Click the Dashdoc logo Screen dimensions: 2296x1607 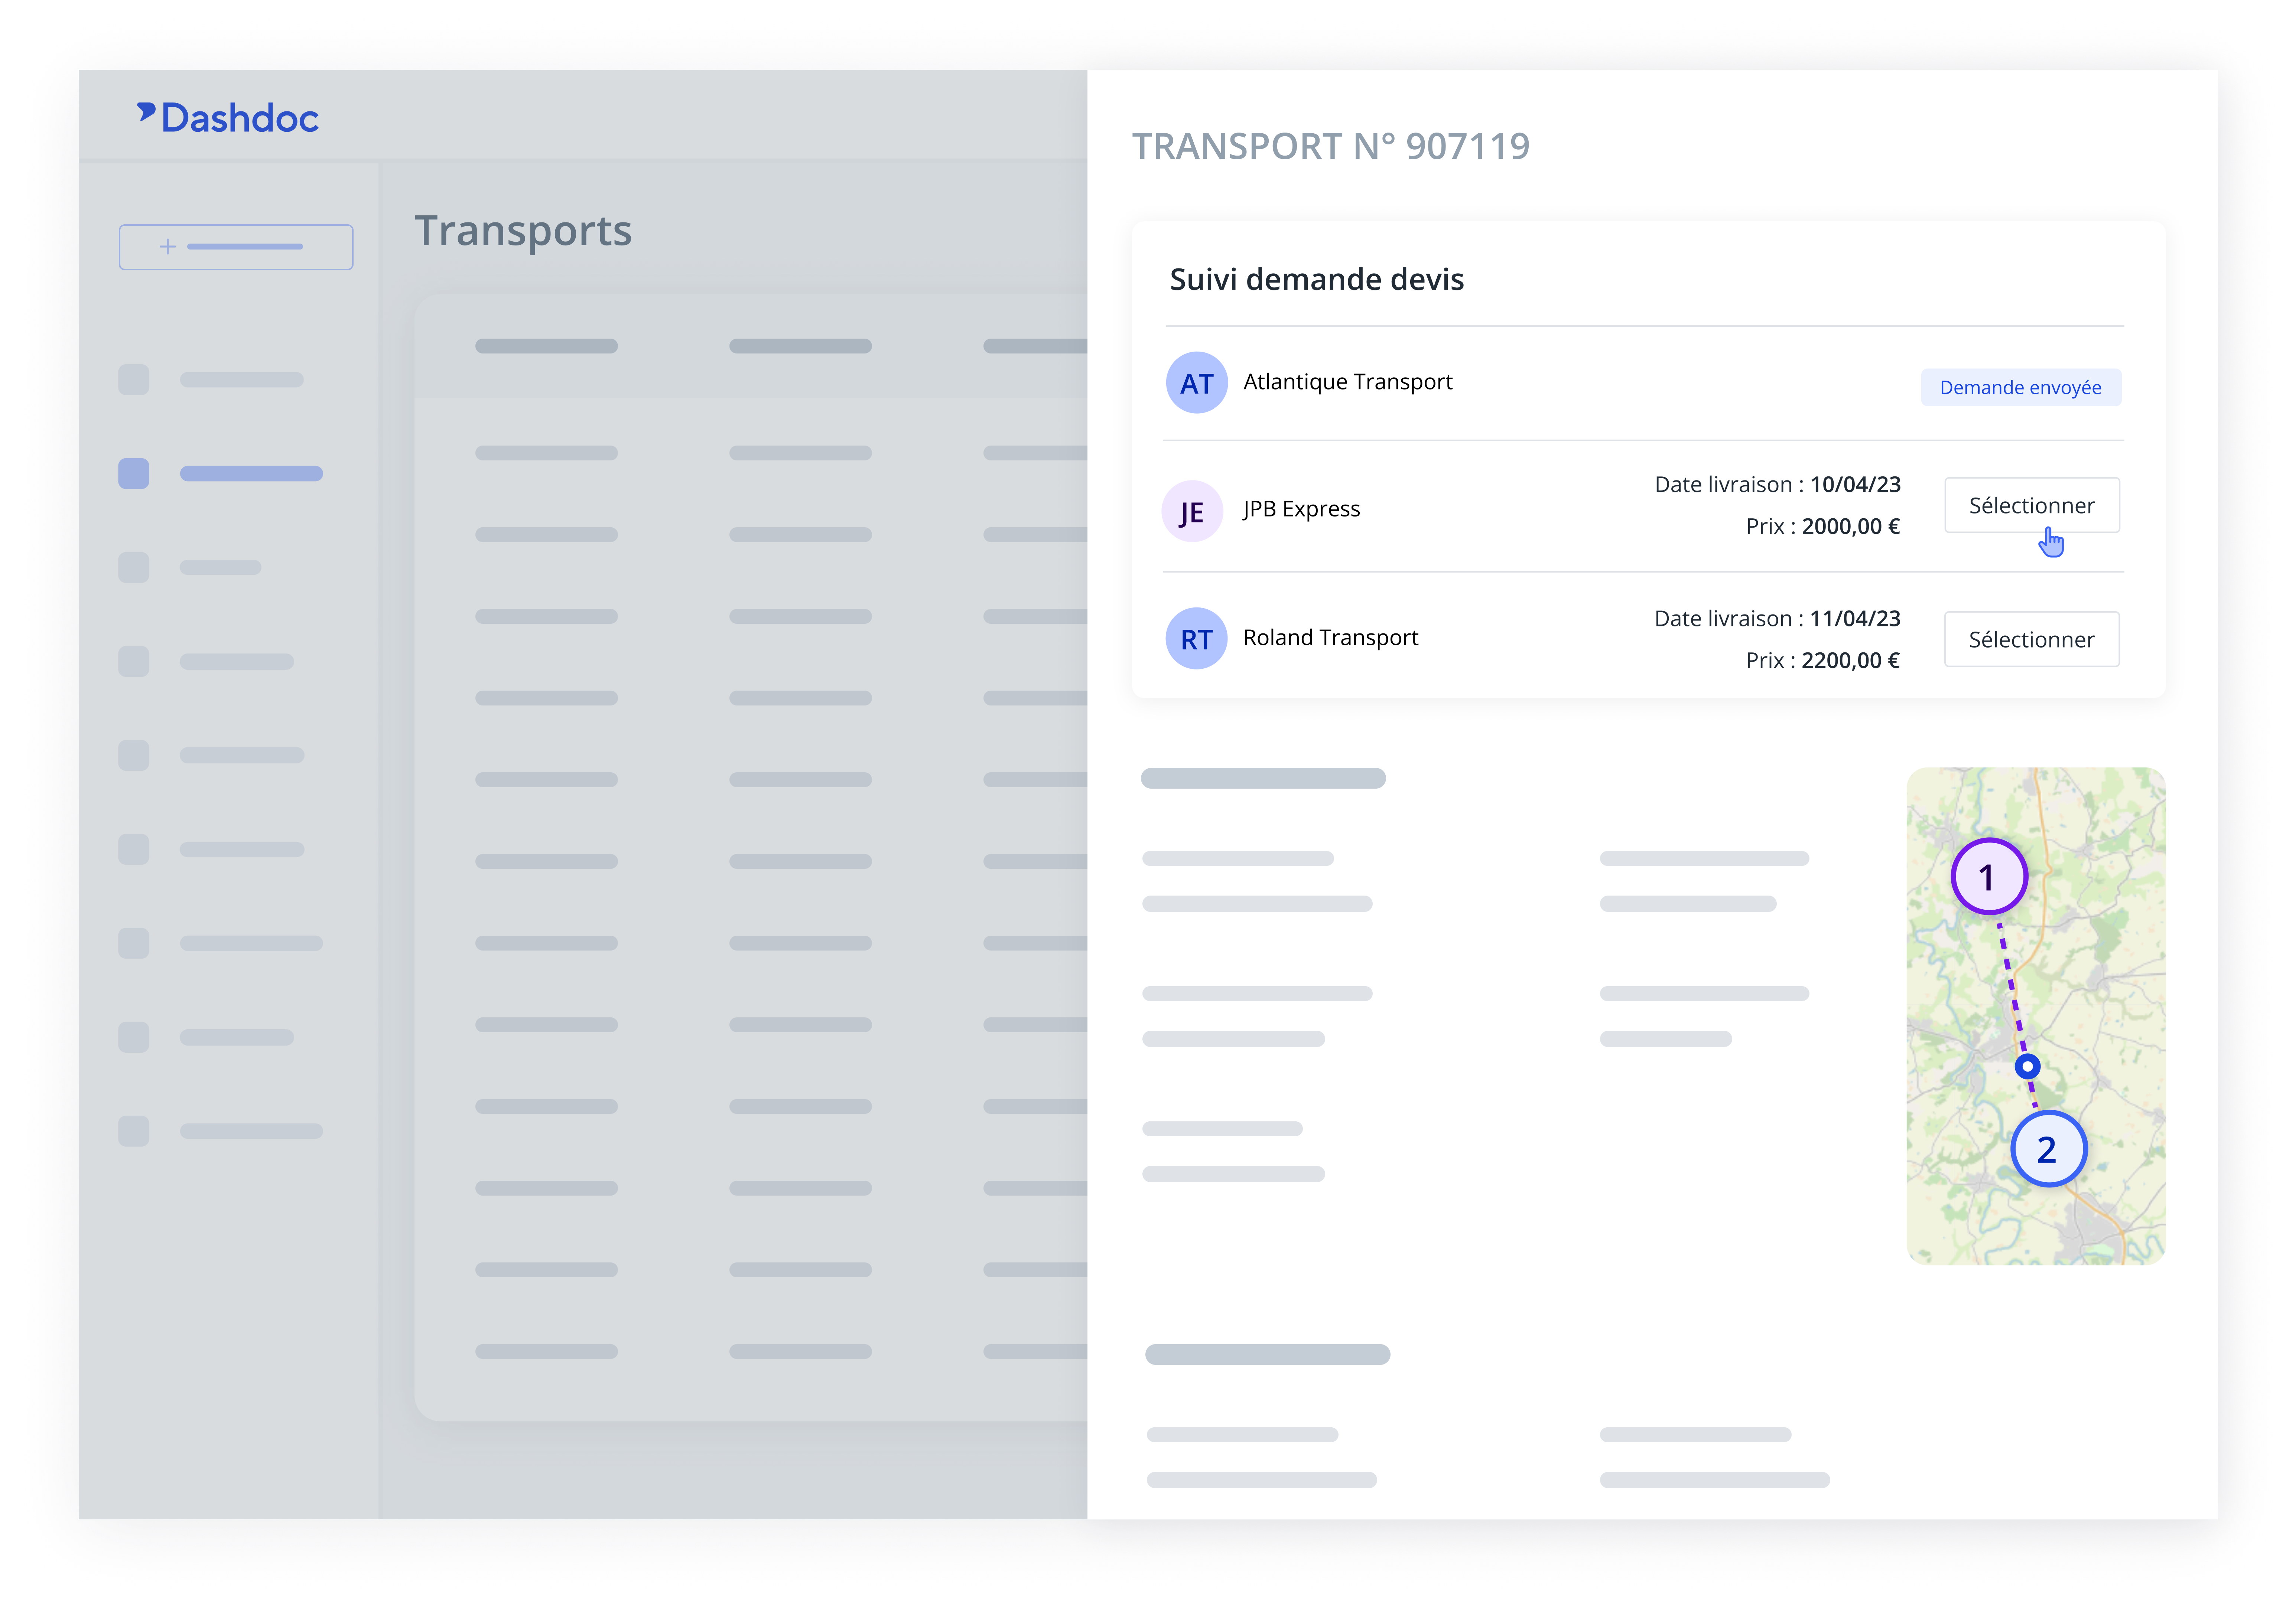(x=228, y=118)
